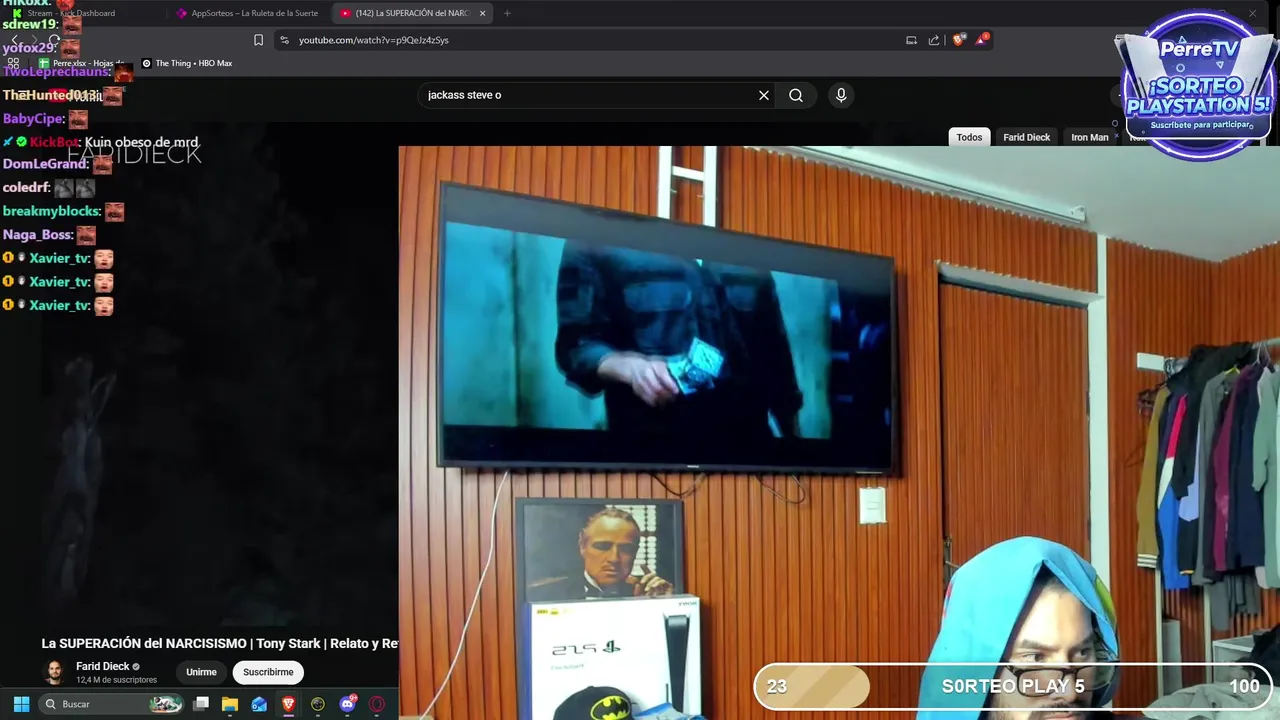Click the Buscar taskbar search box
1280x720 pixels.
[112, 704]
